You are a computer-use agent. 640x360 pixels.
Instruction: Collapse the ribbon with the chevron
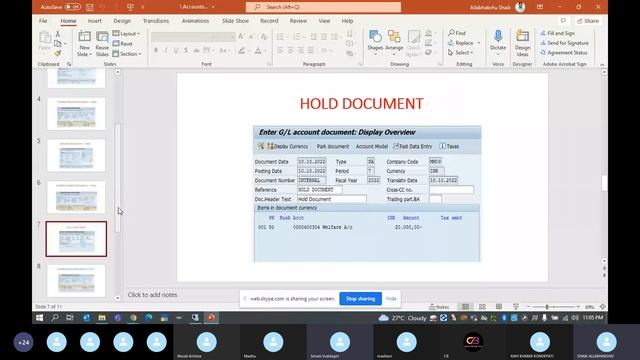[x=602, y=64]
